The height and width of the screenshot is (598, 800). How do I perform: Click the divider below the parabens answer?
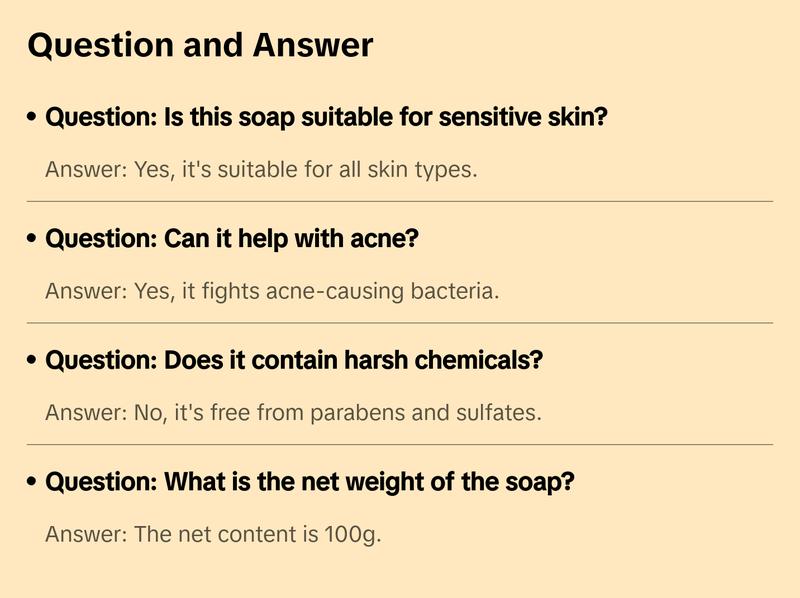[400, 444]
